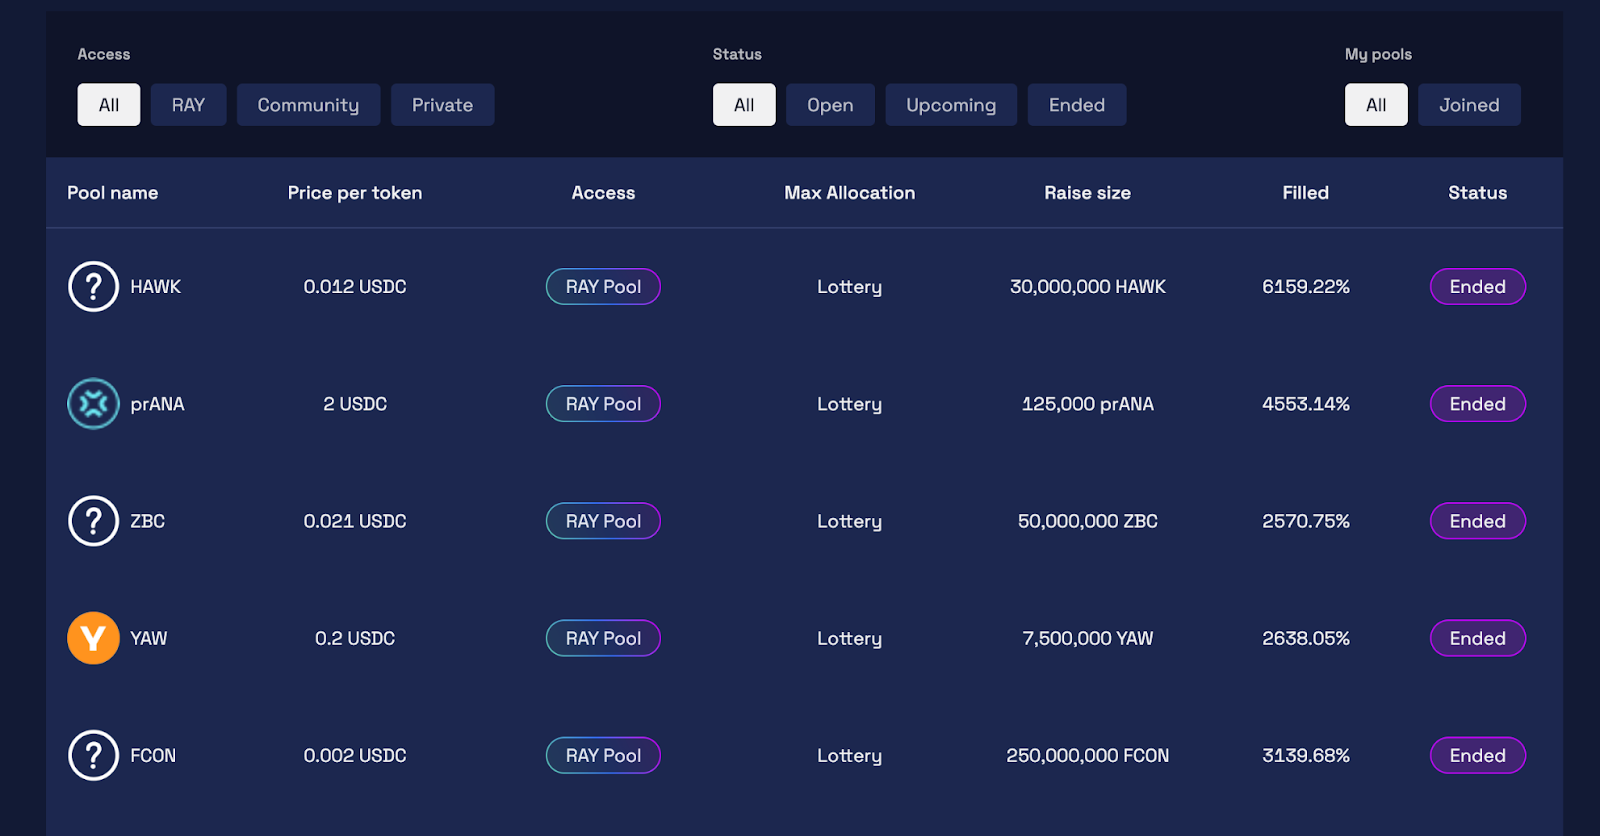Click the 7,500,000 YAW raise size
Viewport: 1600px width, 836px height.
pyautogui.click(x=1088, y=638)
